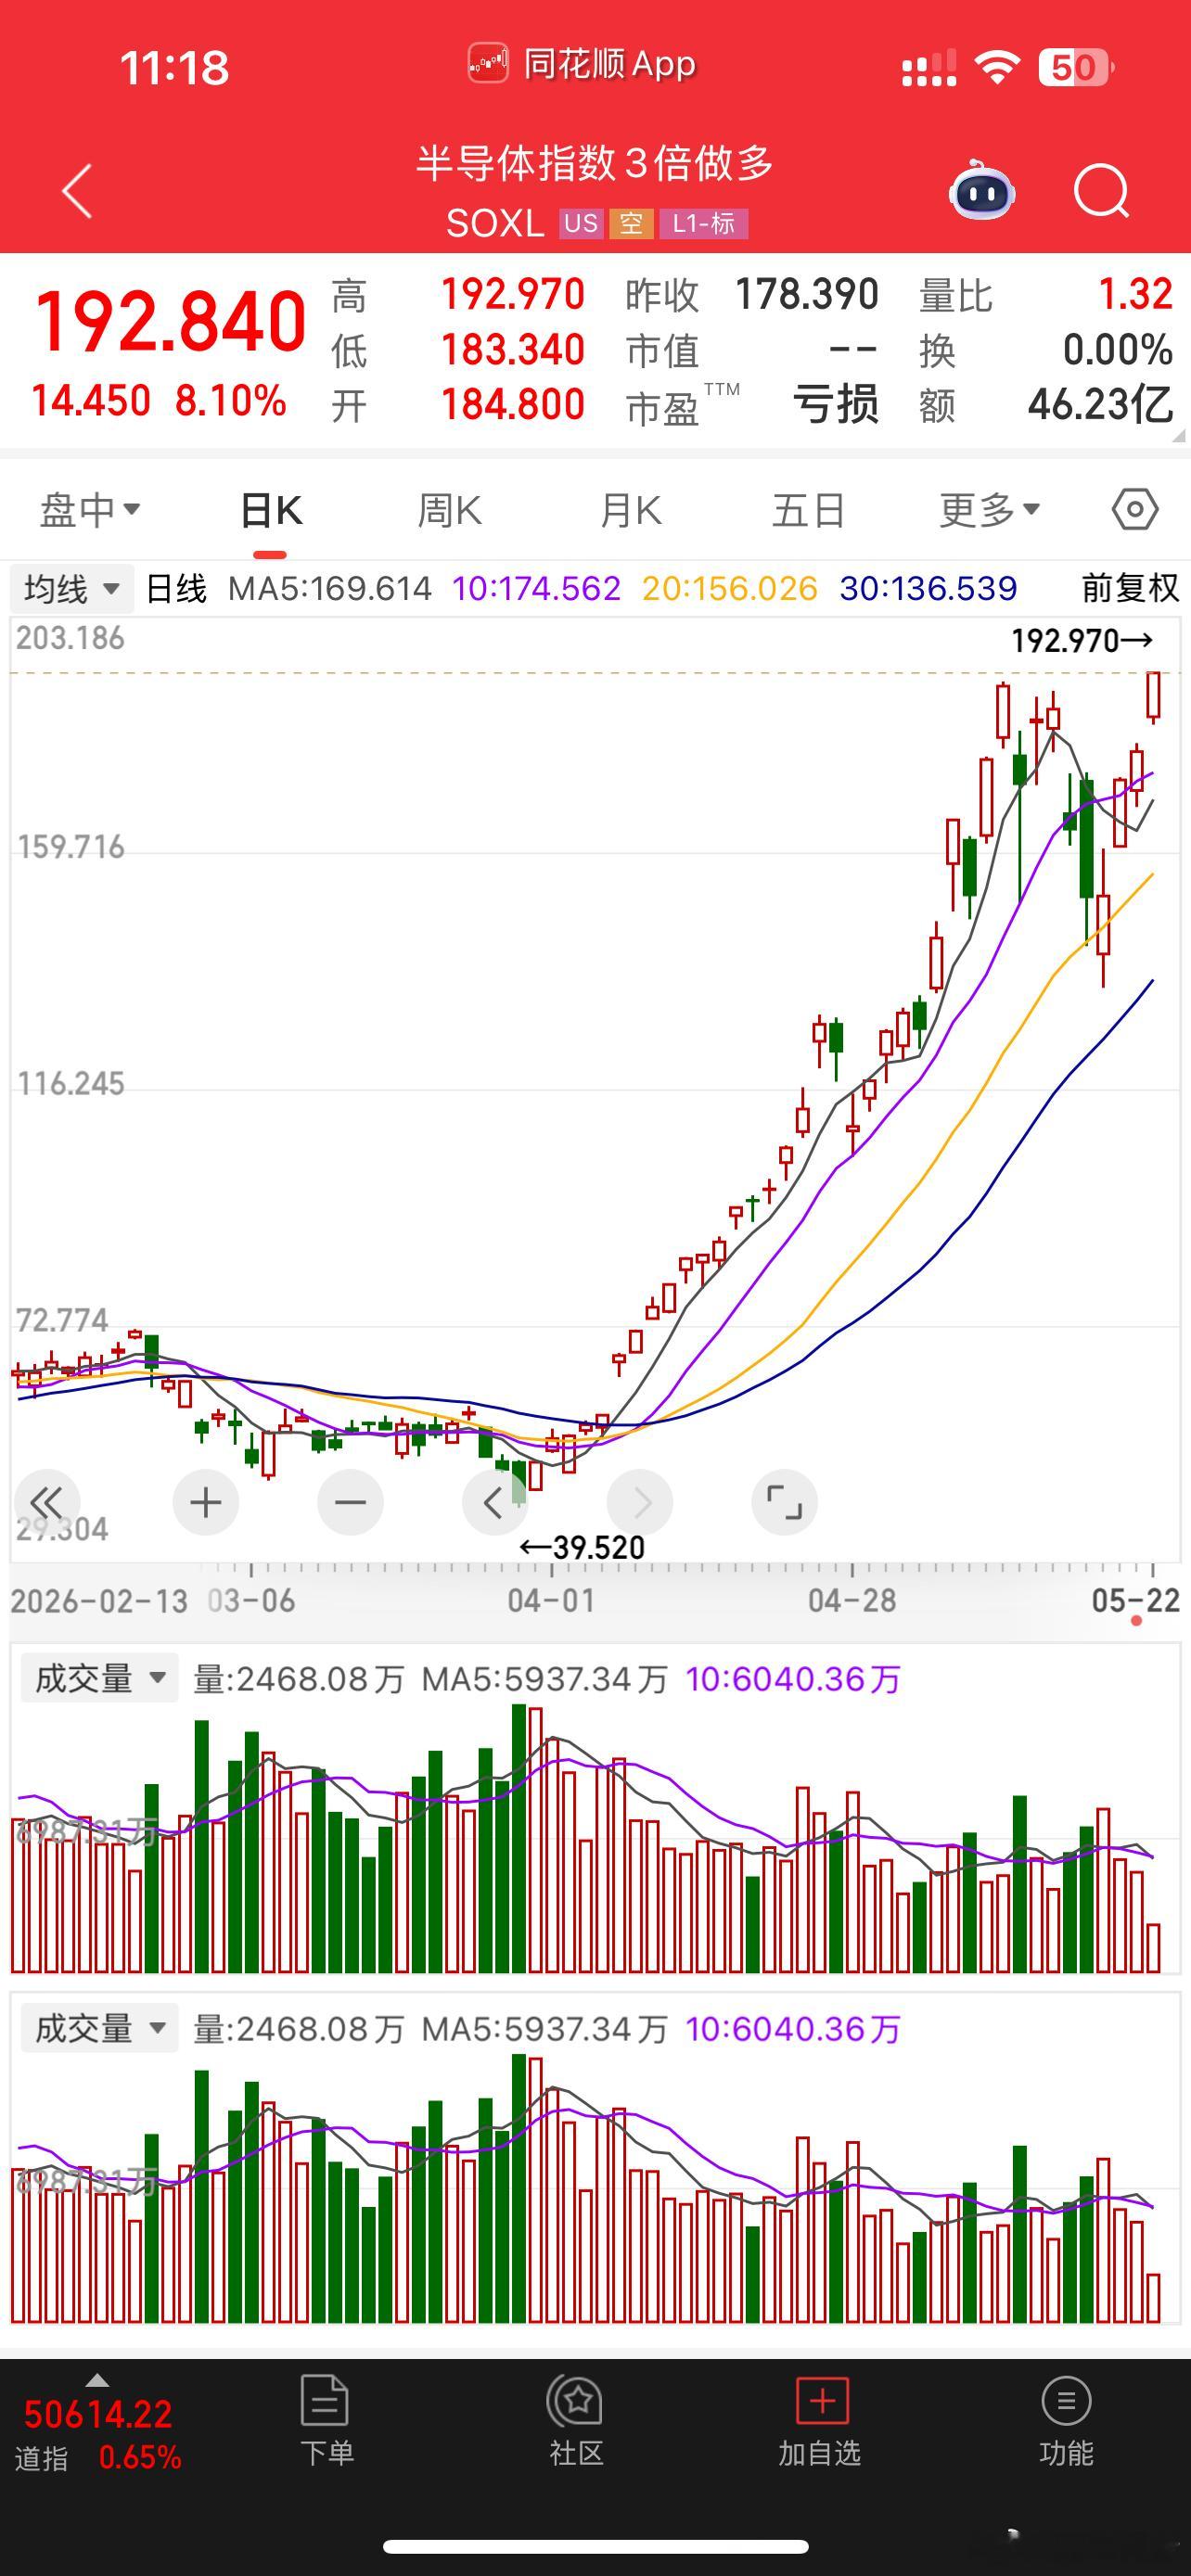Viewport: 1191px width, 2576px height.
Task: Open 盘中 dropdown
Action: [89, 510]
